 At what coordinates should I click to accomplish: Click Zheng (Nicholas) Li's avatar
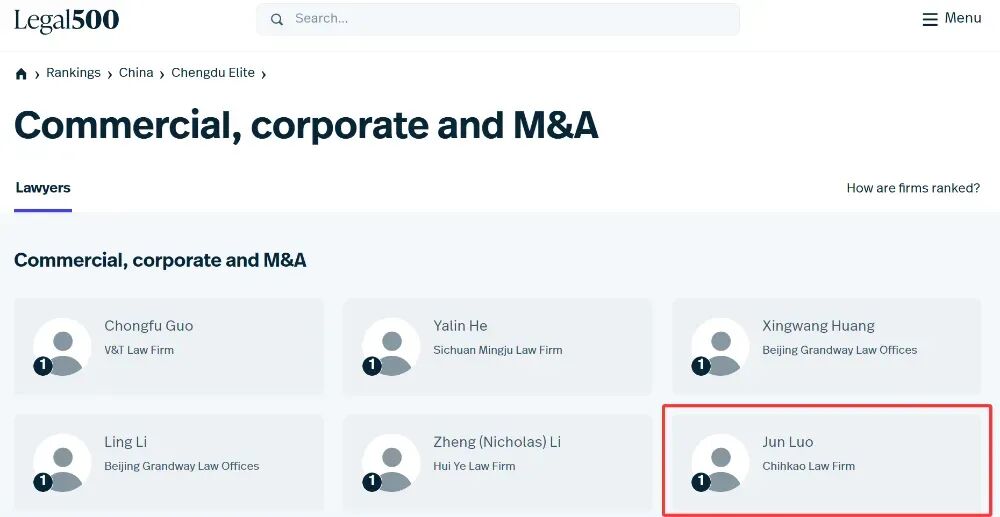(391, 463)
